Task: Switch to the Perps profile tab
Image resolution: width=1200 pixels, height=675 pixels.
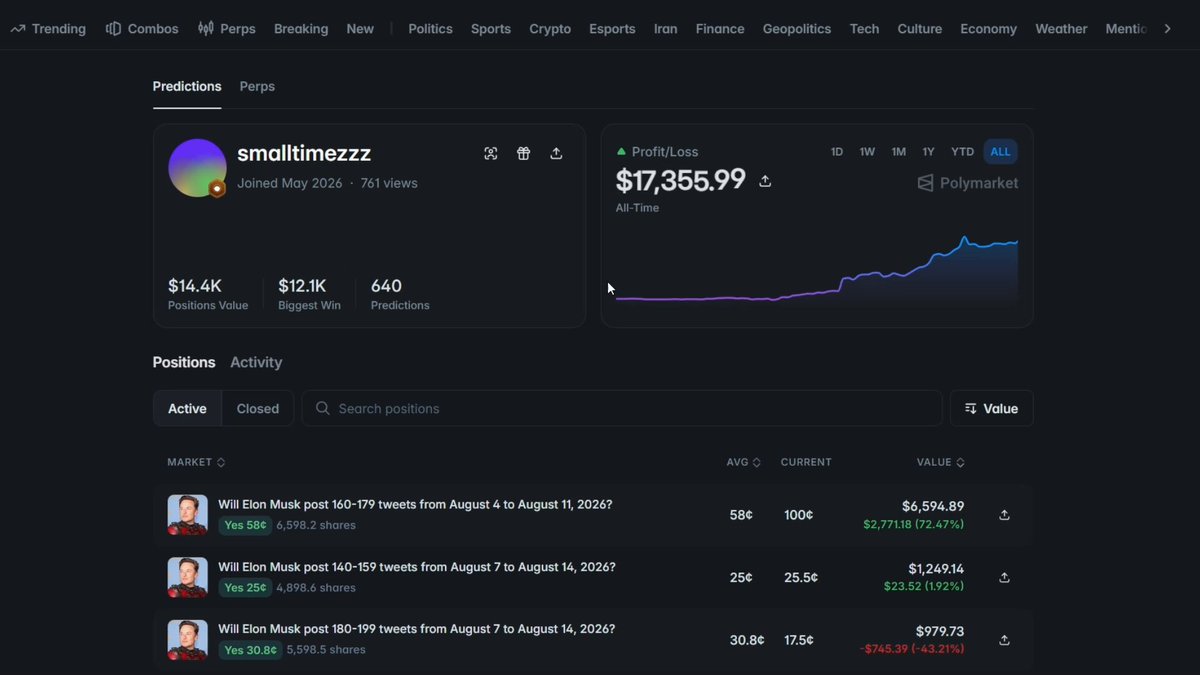Action: point(257,86)
